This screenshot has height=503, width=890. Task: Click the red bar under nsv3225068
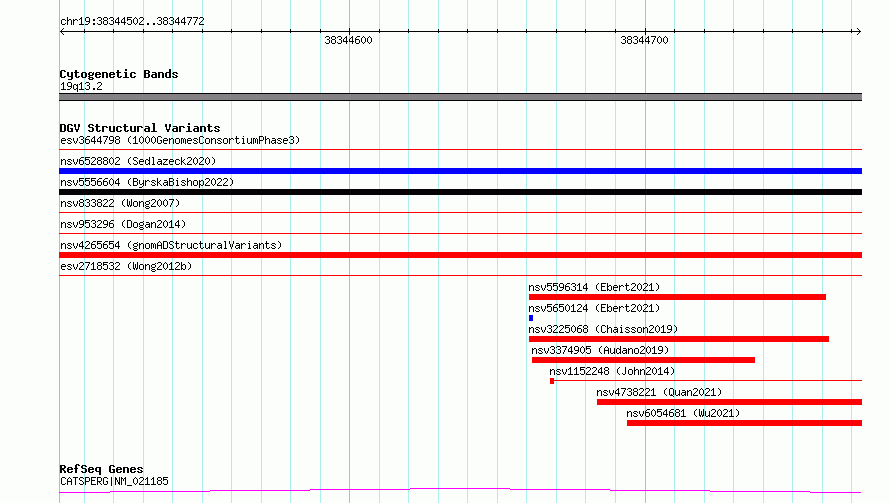click(x=679, y=339)
